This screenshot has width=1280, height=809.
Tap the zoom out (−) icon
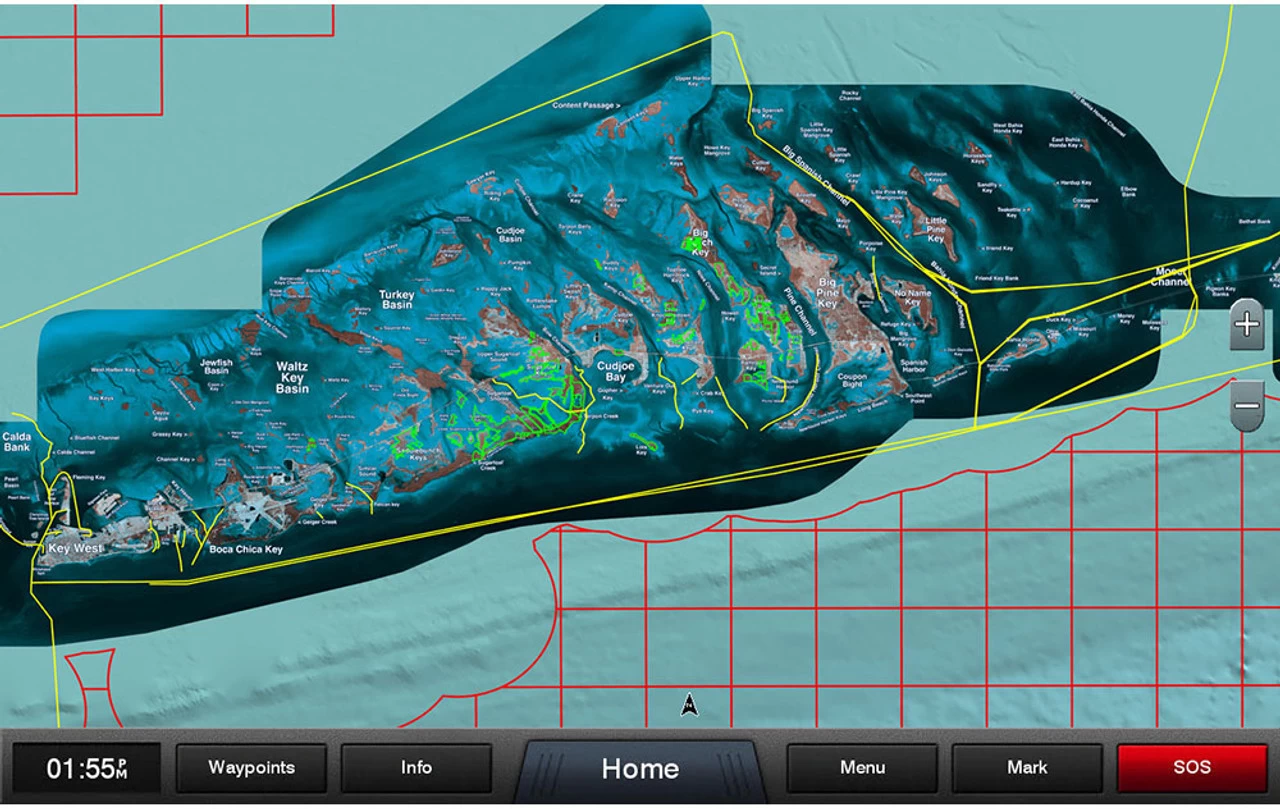tap(1246, 403)
